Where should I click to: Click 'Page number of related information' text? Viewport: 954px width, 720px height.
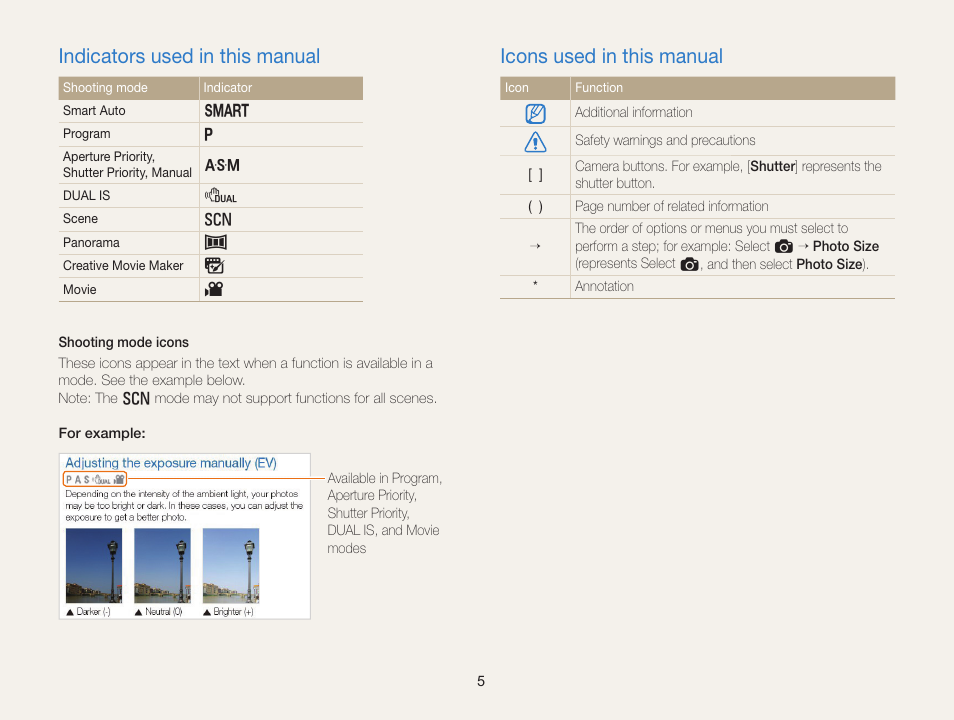[672, 206]
